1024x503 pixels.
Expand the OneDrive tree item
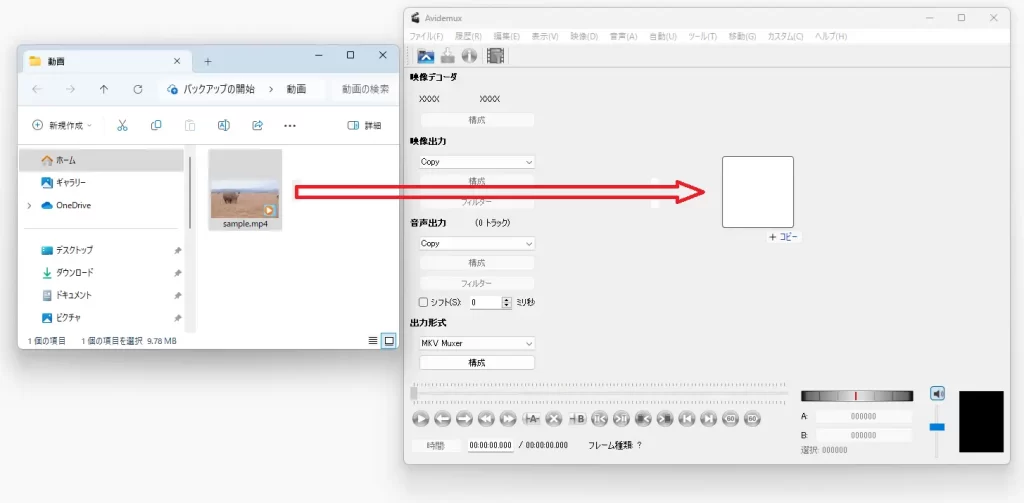(28, 205)
